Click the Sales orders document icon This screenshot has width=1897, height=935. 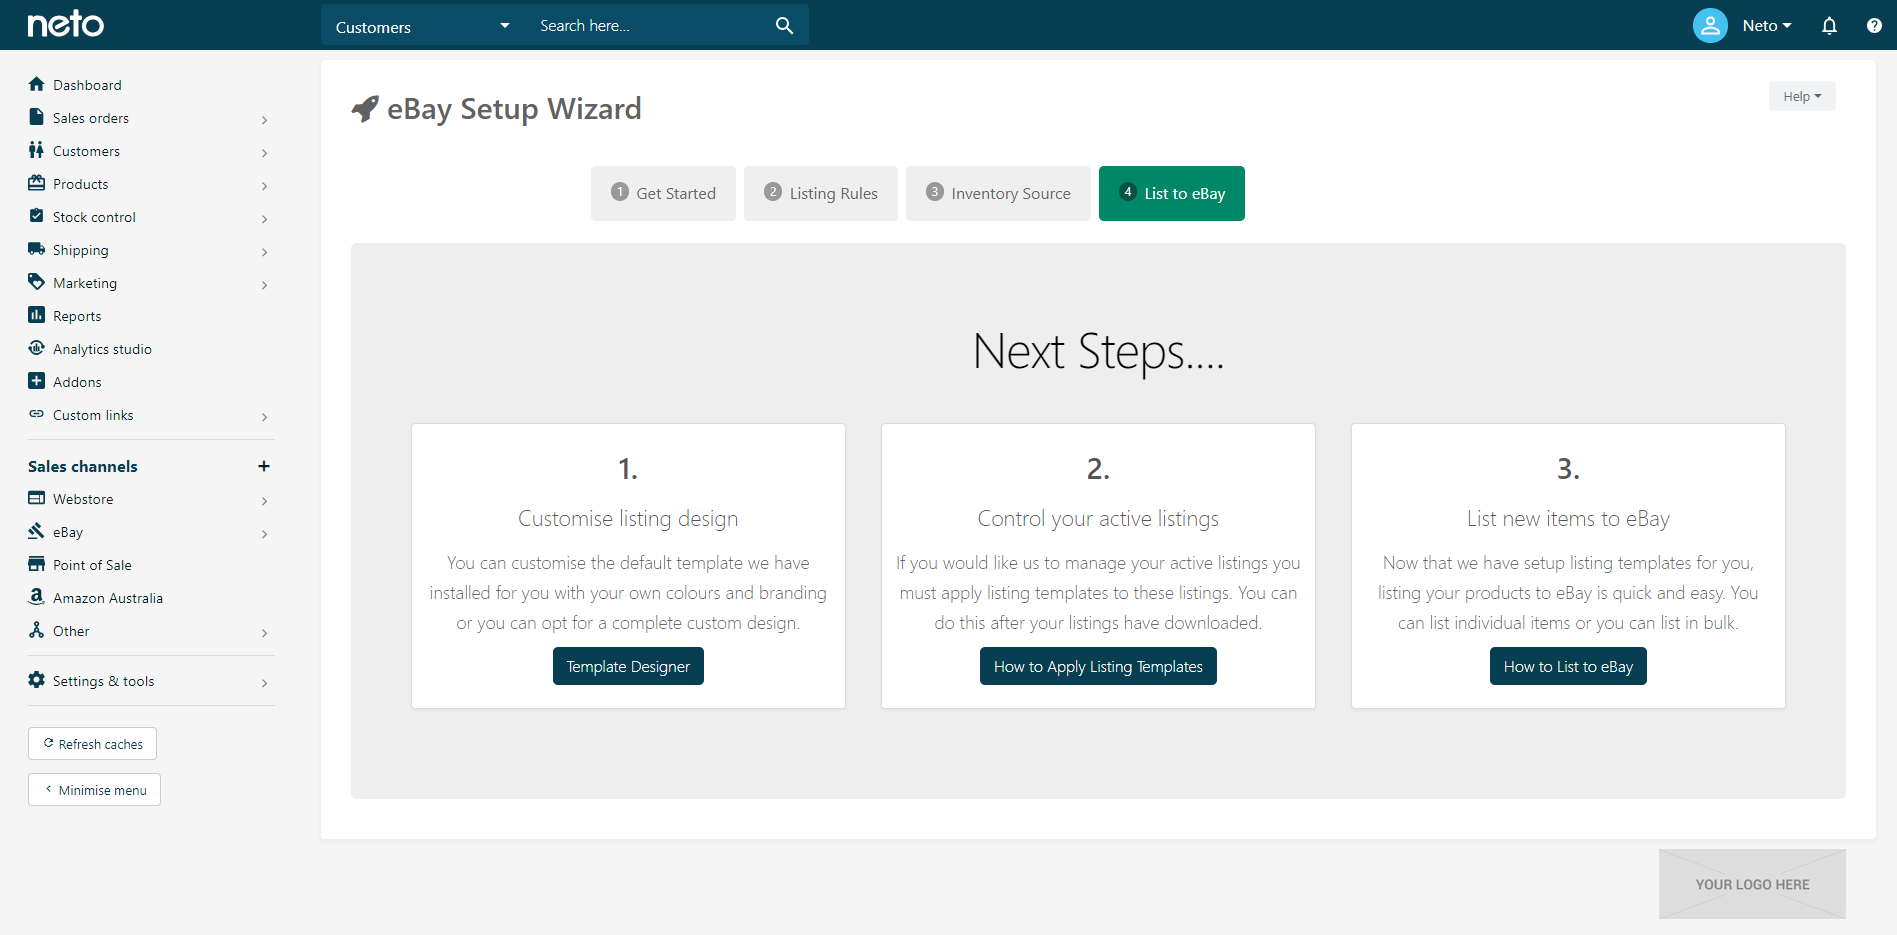(37, 117)
